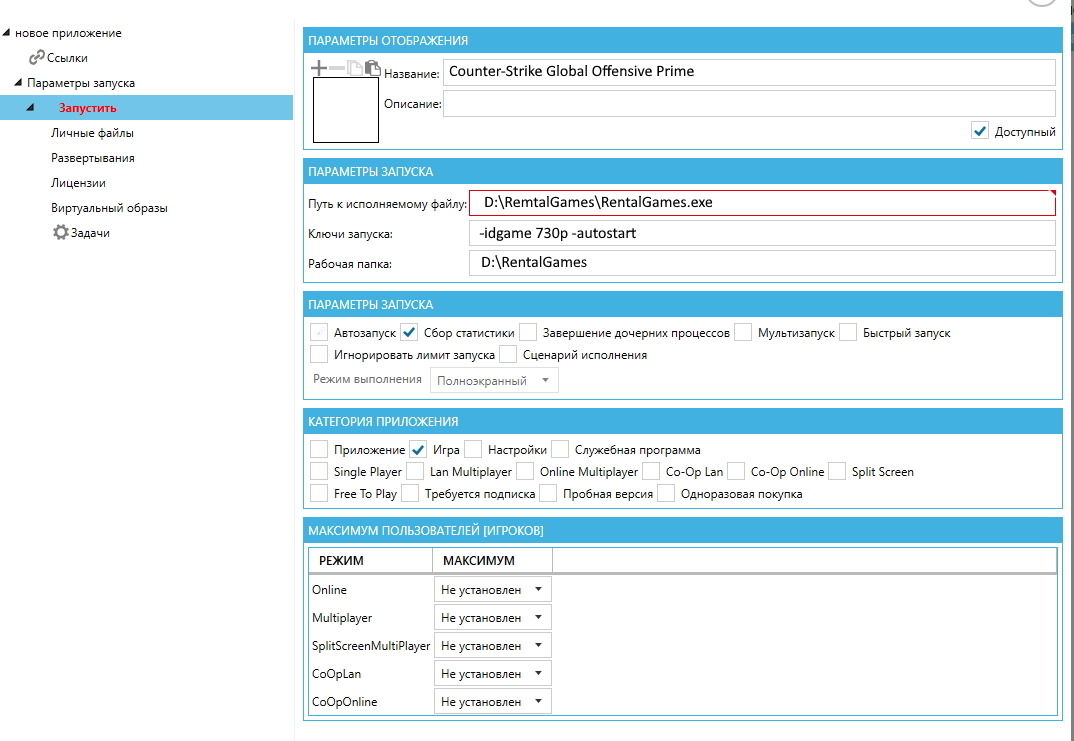Viewport: 1074px width, 741px height.
Task: Click the empty application image thumbnail box
Action: pyautogui.click(x=346, y=110)
